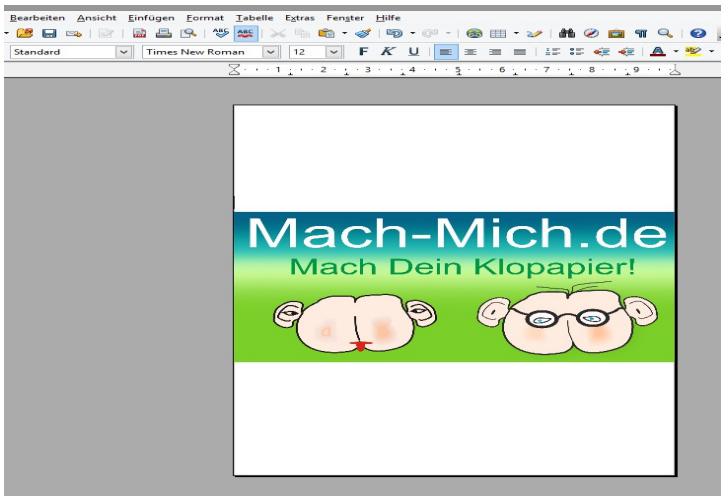Image resolution: width=726 pixels, height=500 pixels.
Task: Click the left indent marker on ruler
Action: tap(234, 70)
